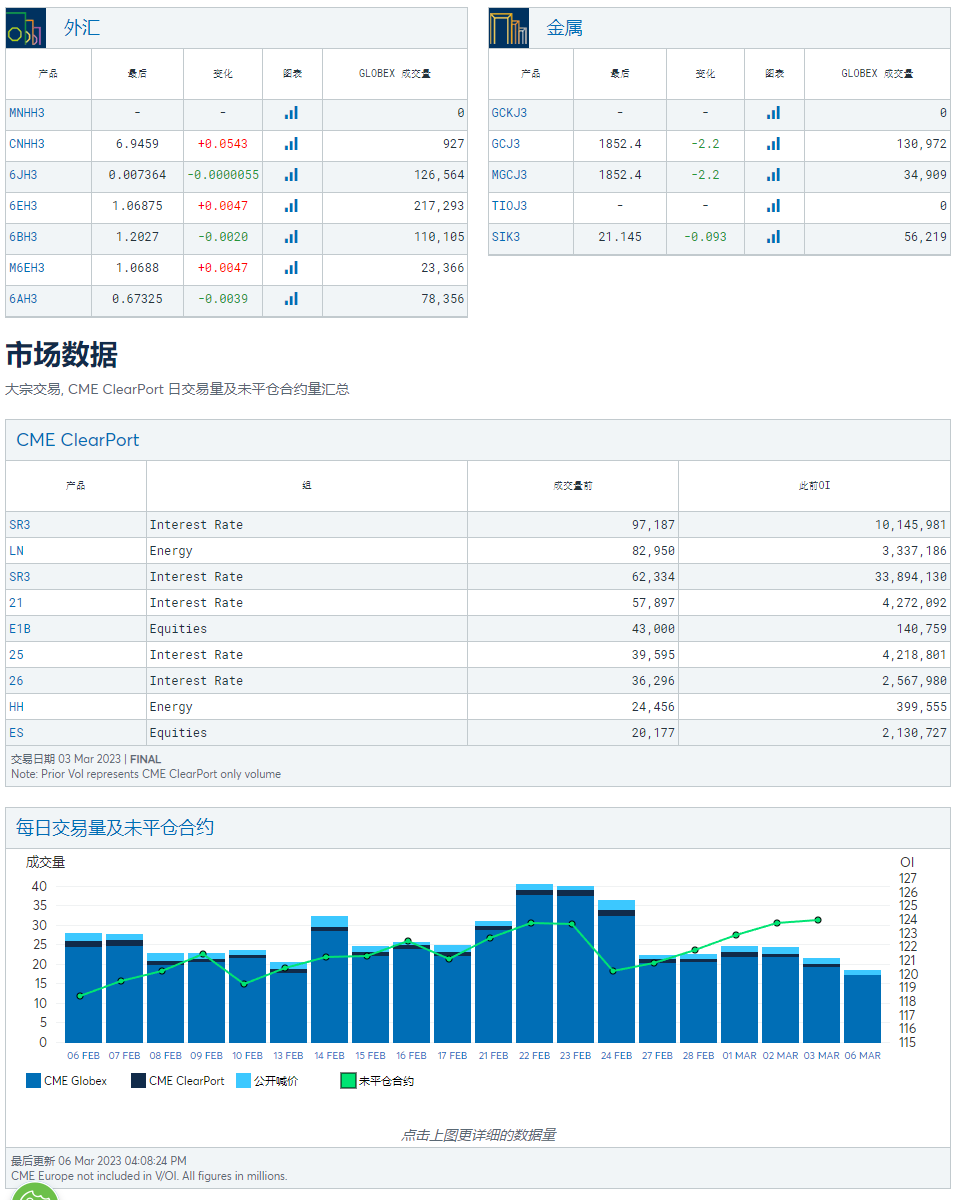
Task: Open the chart icon for MNHH3
Action: [x=291, y=113]
